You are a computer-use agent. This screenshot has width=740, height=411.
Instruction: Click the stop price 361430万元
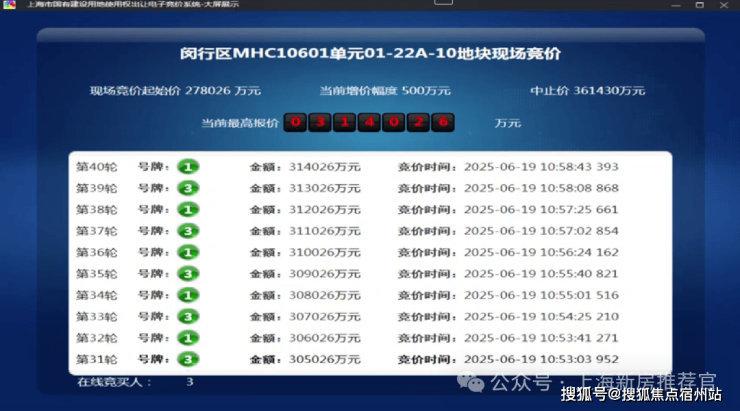point(609,91)
